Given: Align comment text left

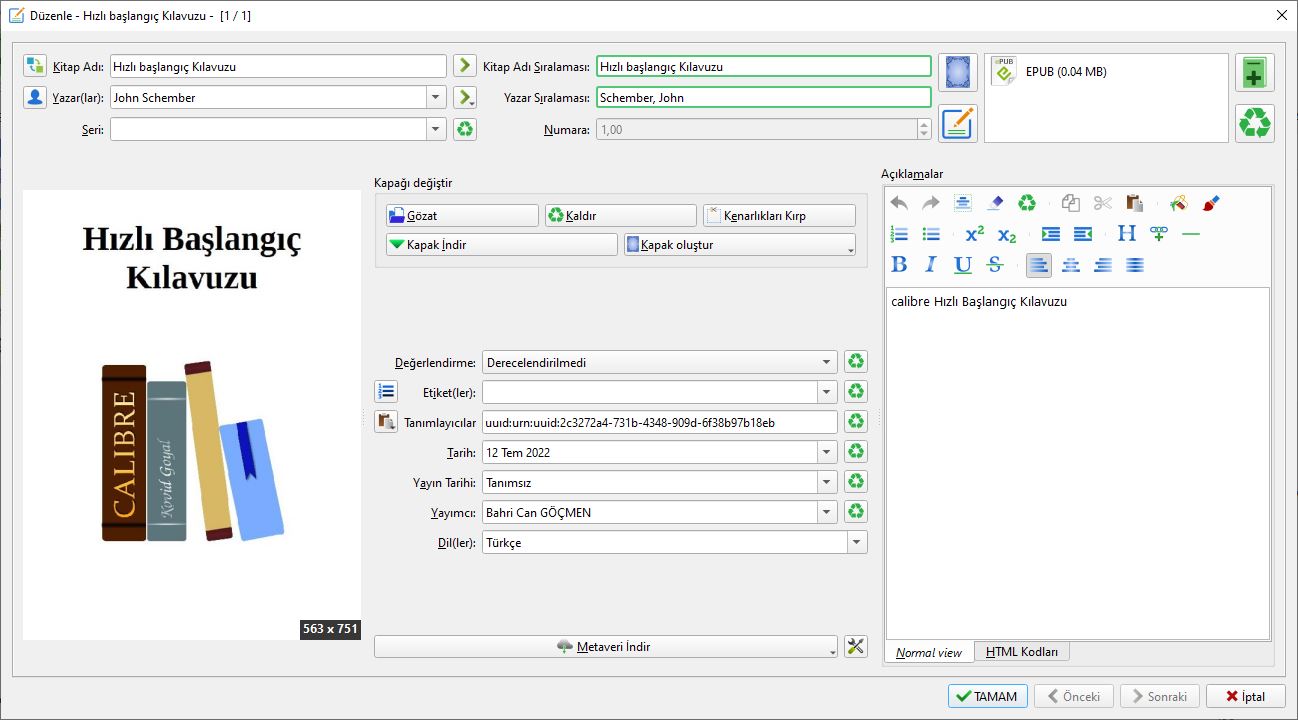Looking at the screenshot, I should [1038, 265].
